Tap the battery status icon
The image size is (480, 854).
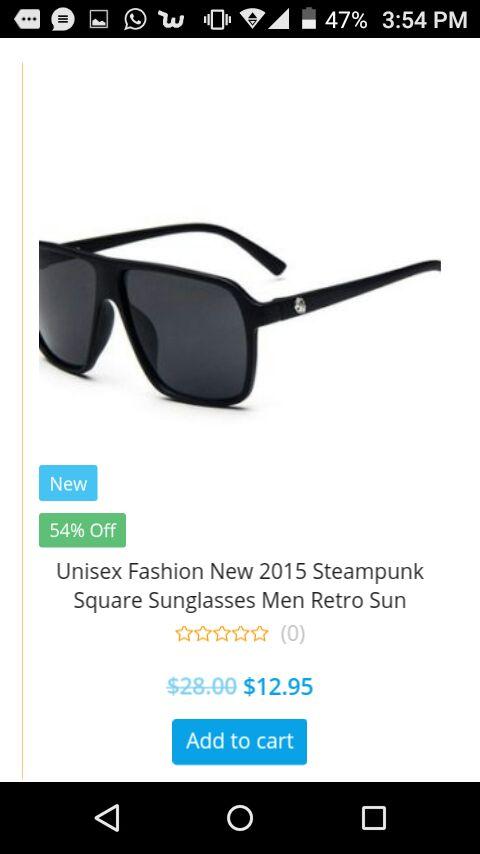[309, 19]
